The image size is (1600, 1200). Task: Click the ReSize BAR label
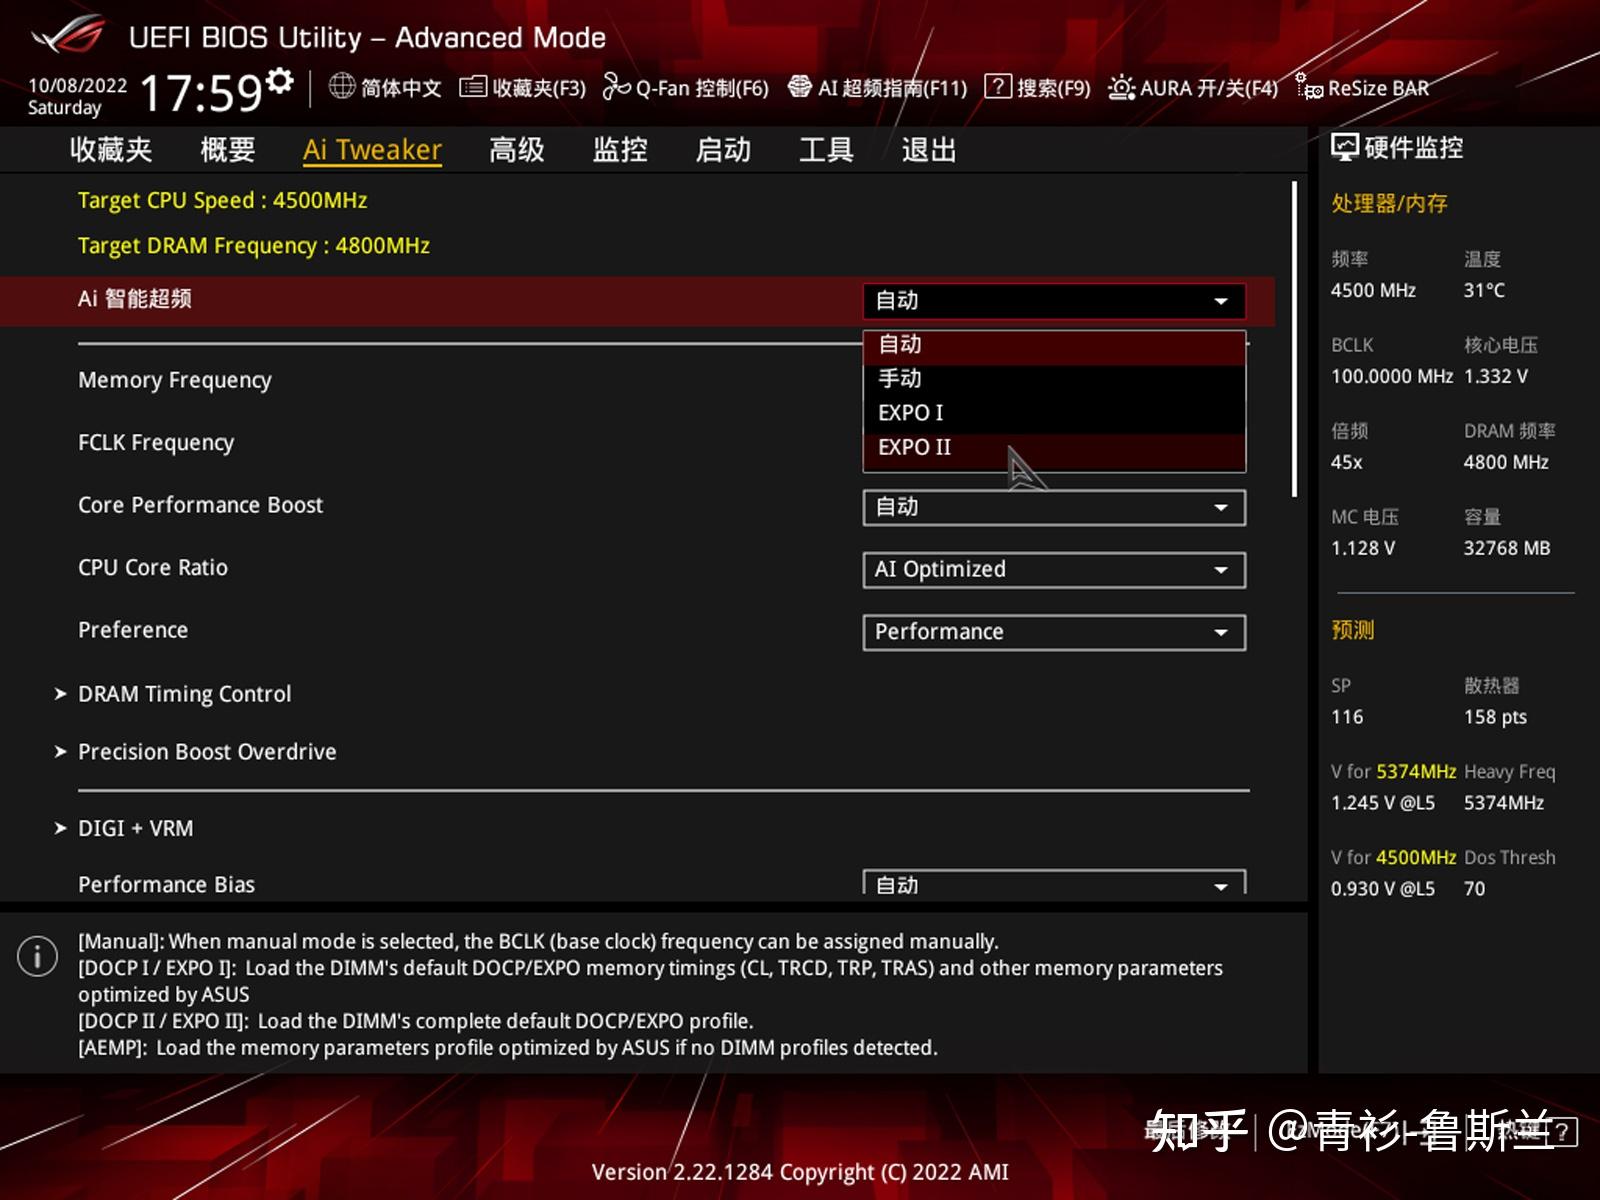point(1378,88)
